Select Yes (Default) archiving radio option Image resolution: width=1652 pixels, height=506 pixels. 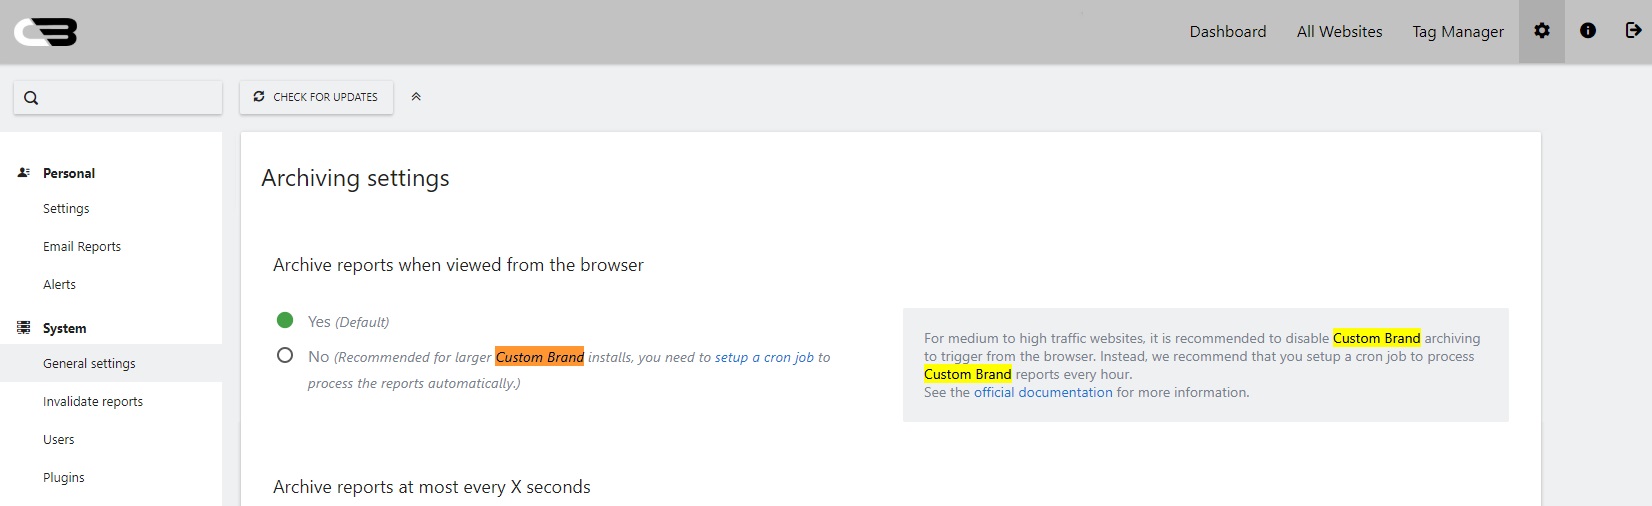pos(285,320)
